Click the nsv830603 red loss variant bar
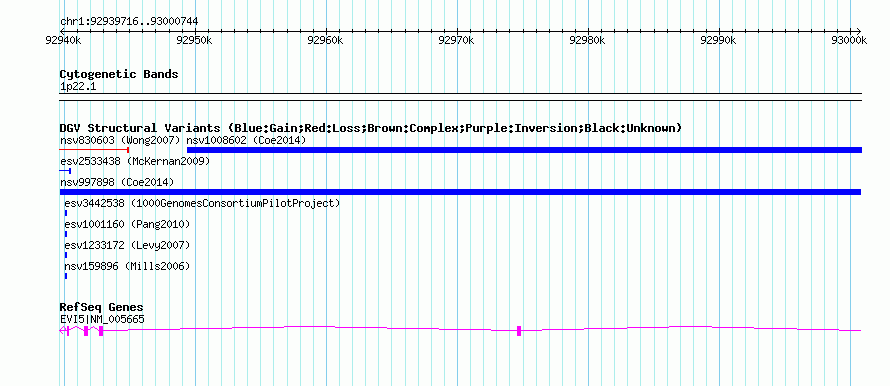The height and width of the screenshot is (386, 890). coord(94,150)
